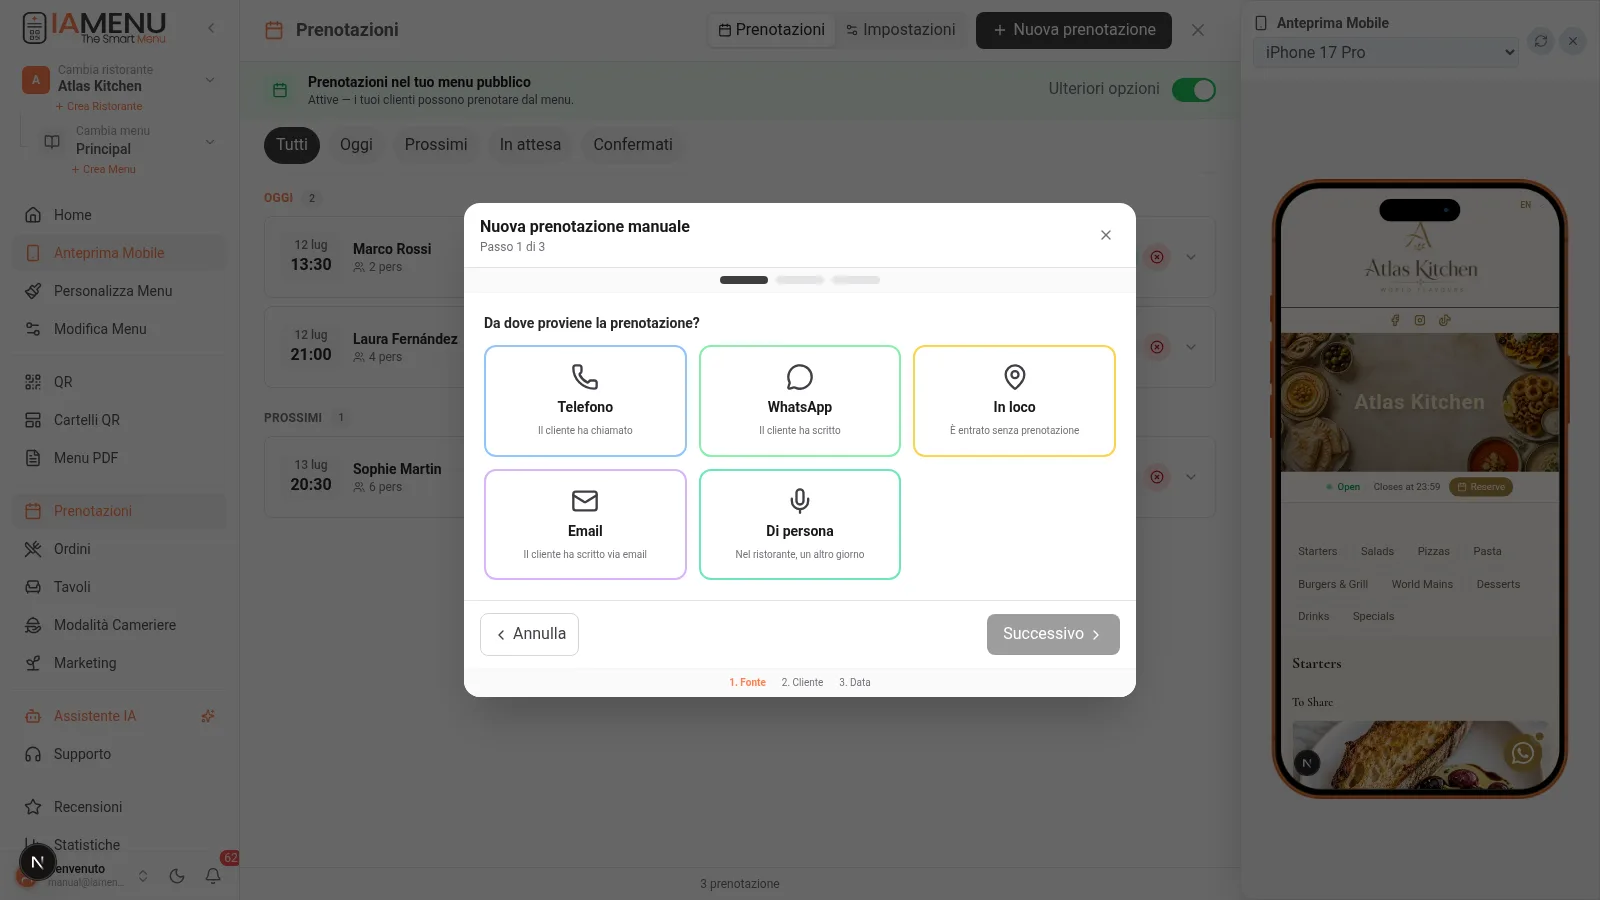Screen dimensions: 1600x900
Task: Cancel Laura Fernández reservation red icon
Action: pos(1157,347)
